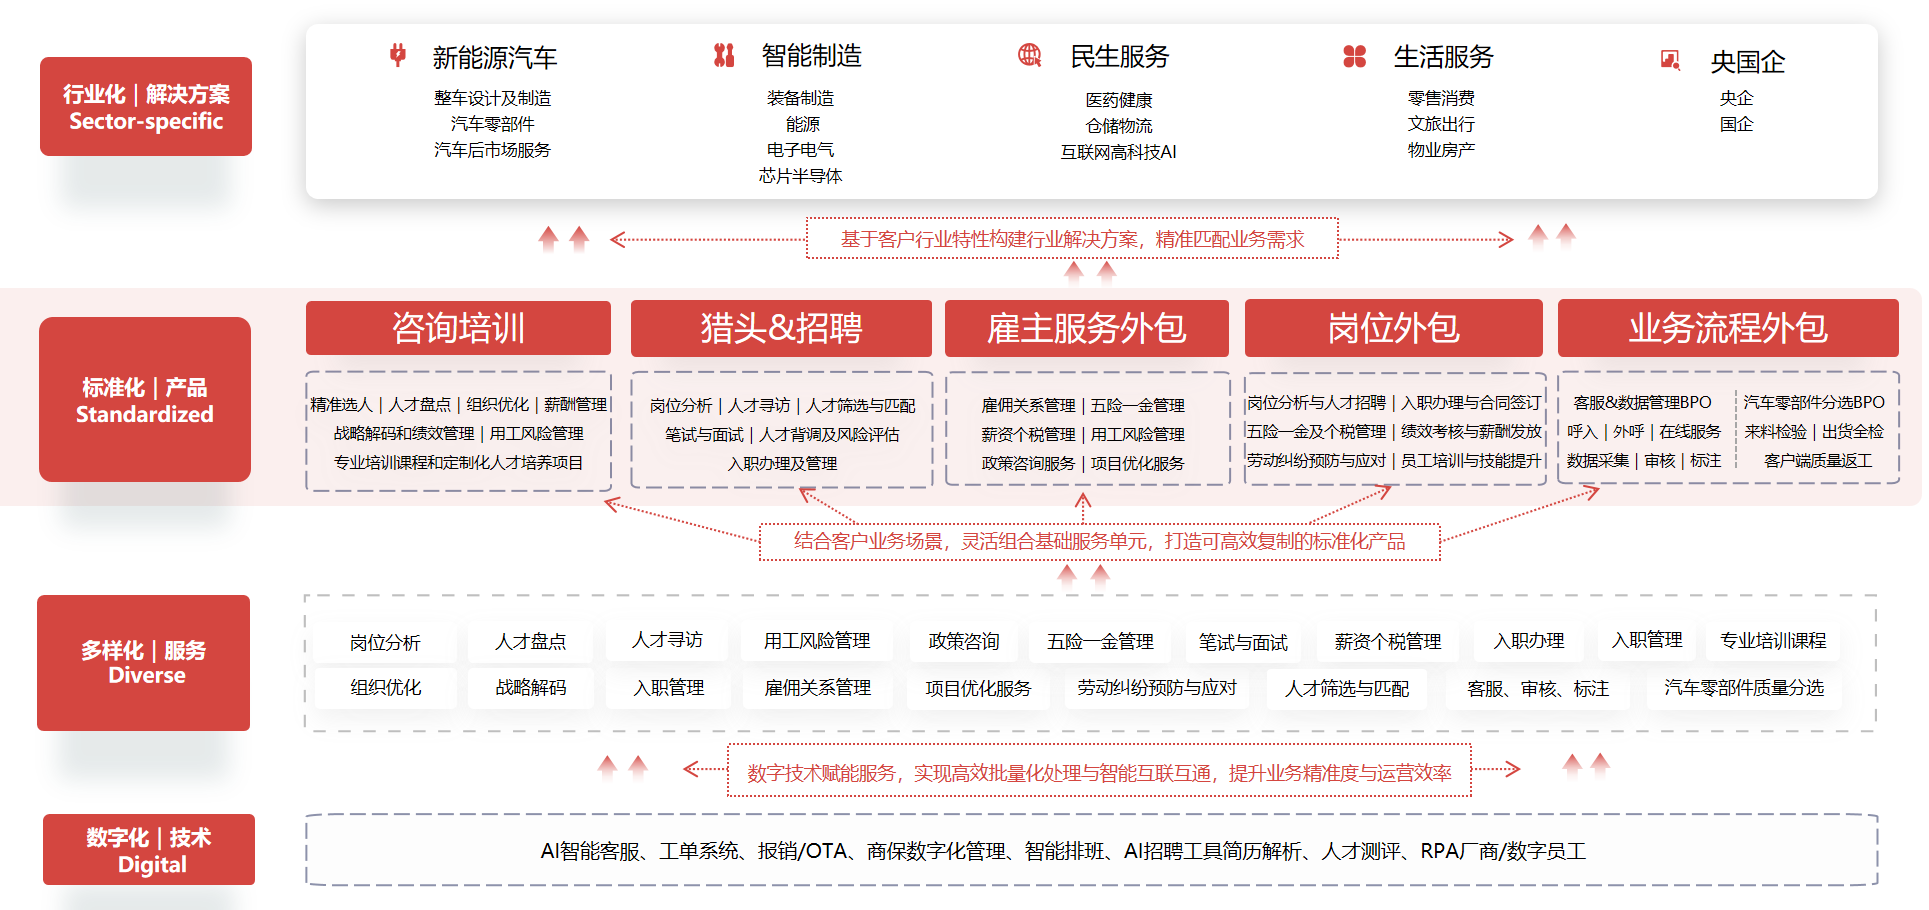This screenshot has height=910, width=1929.
Task: Select the 数字化 | 技术 Digital red label
Action: point(149,850)
